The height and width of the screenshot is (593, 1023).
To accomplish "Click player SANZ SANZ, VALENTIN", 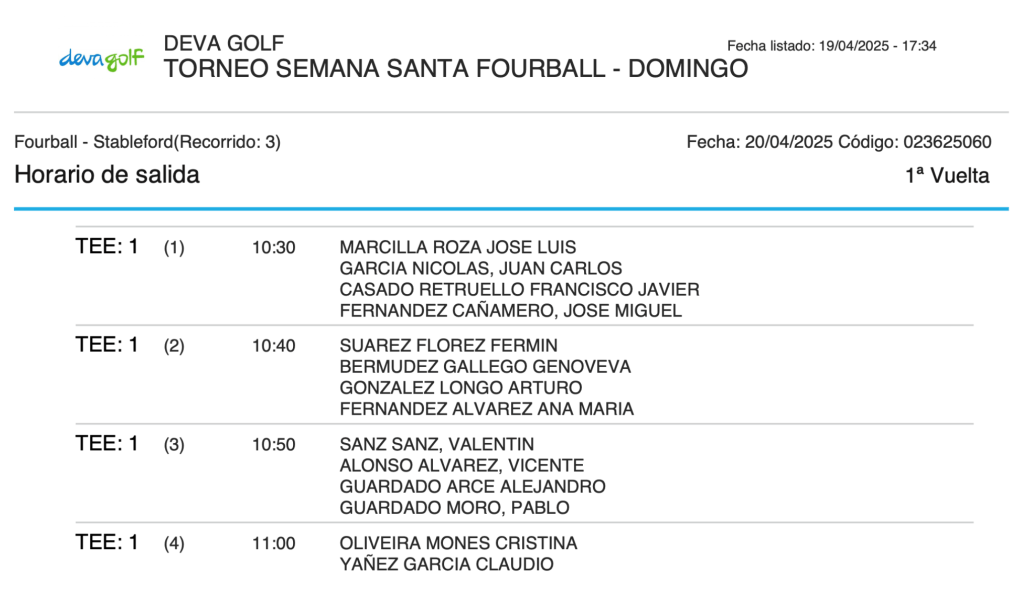I will (x=437, y=444).
